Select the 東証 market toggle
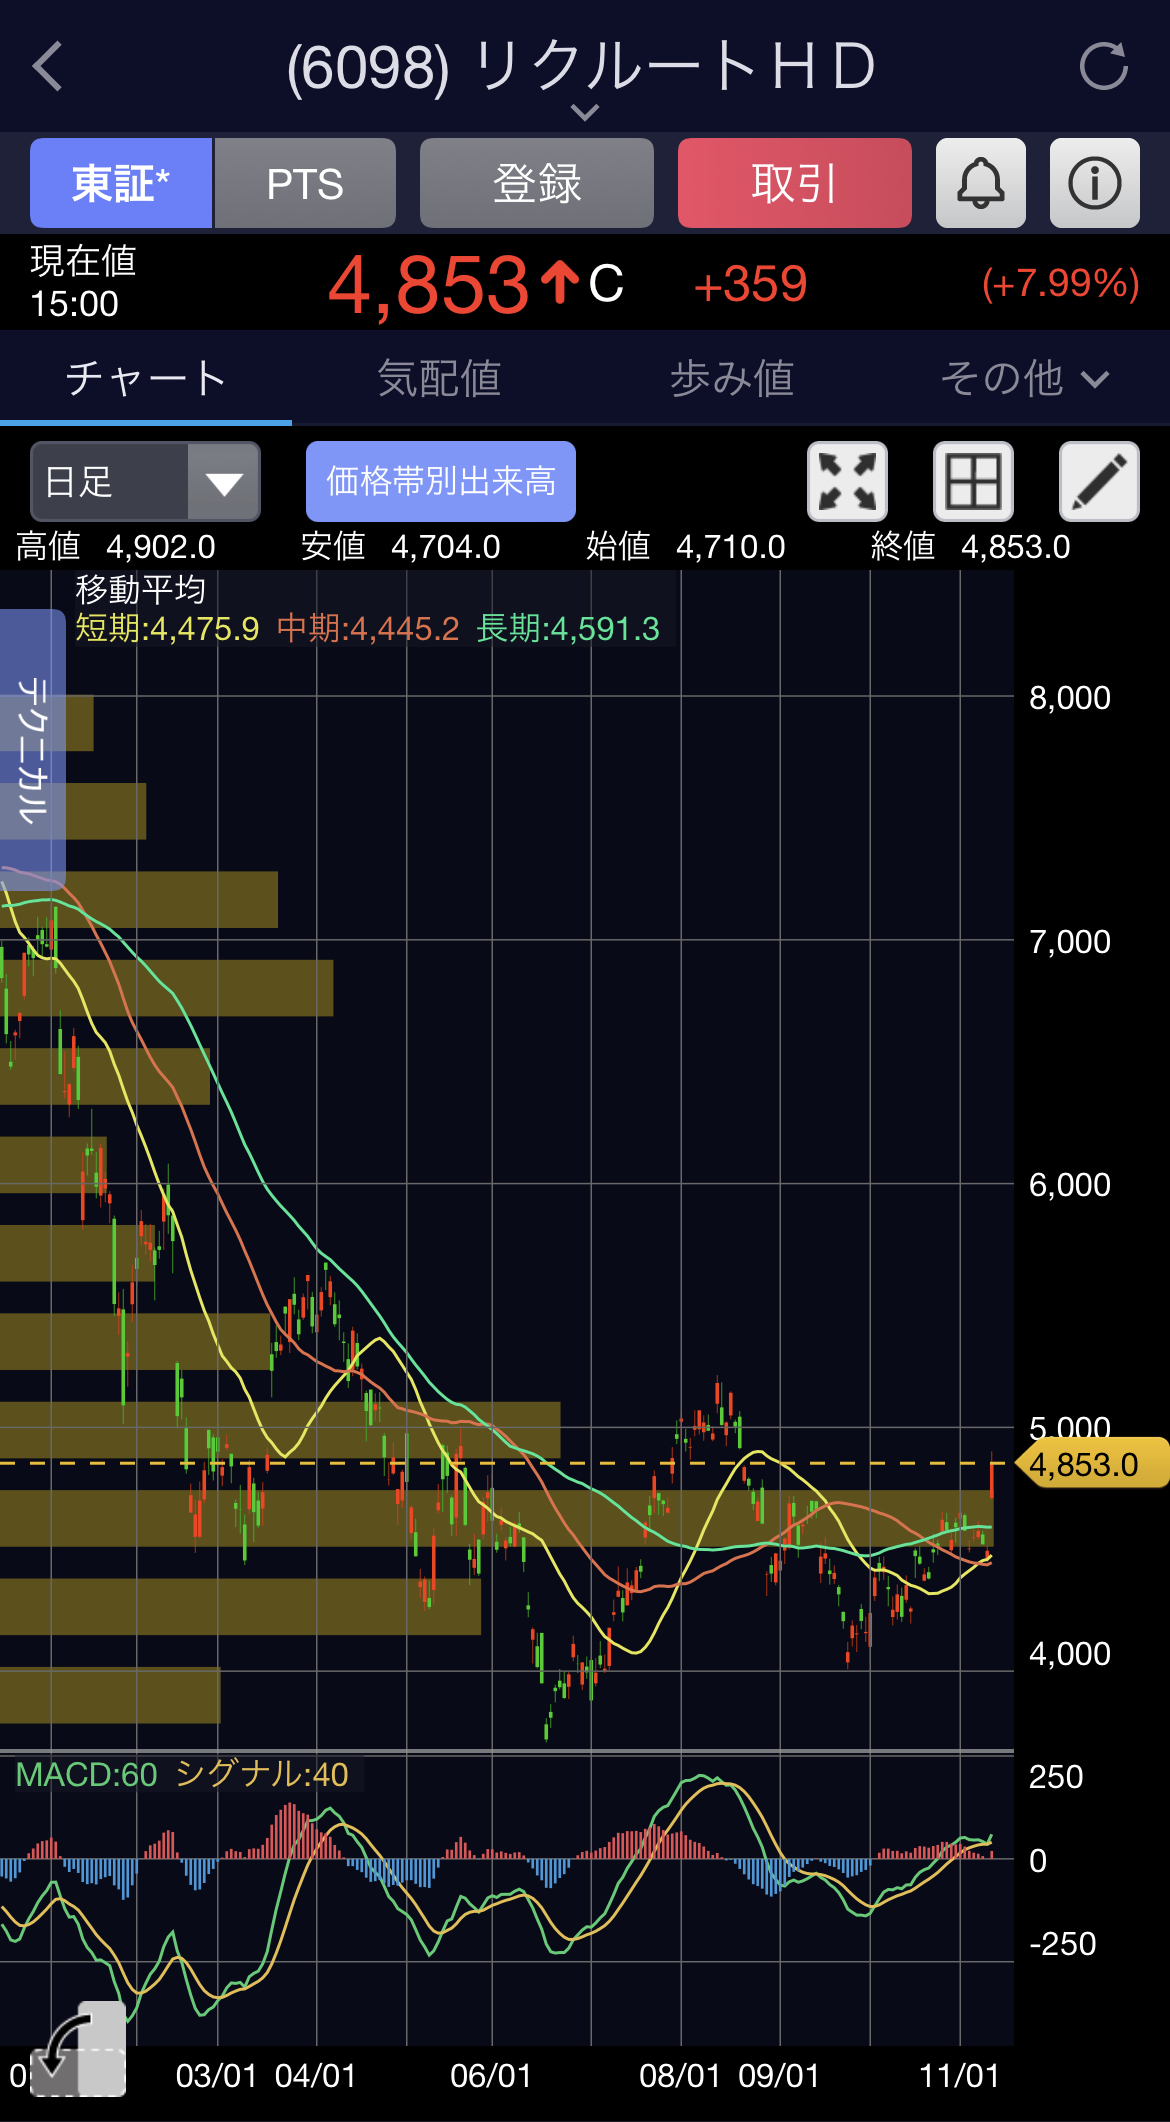 [x=121, y=183]
